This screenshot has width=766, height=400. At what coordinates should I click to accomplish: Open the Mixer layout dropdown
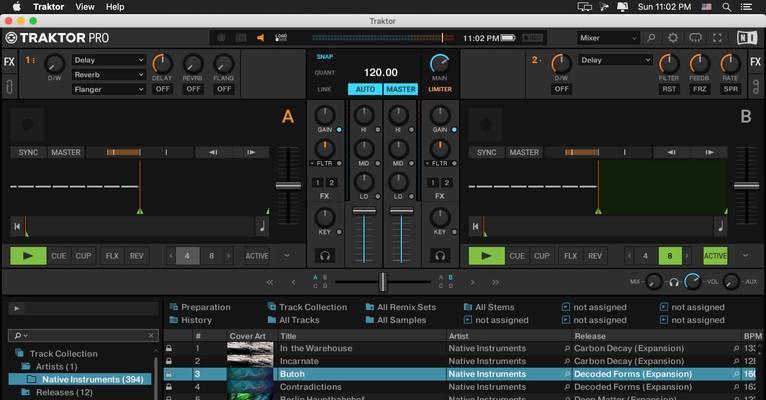[x=608, y=38]
